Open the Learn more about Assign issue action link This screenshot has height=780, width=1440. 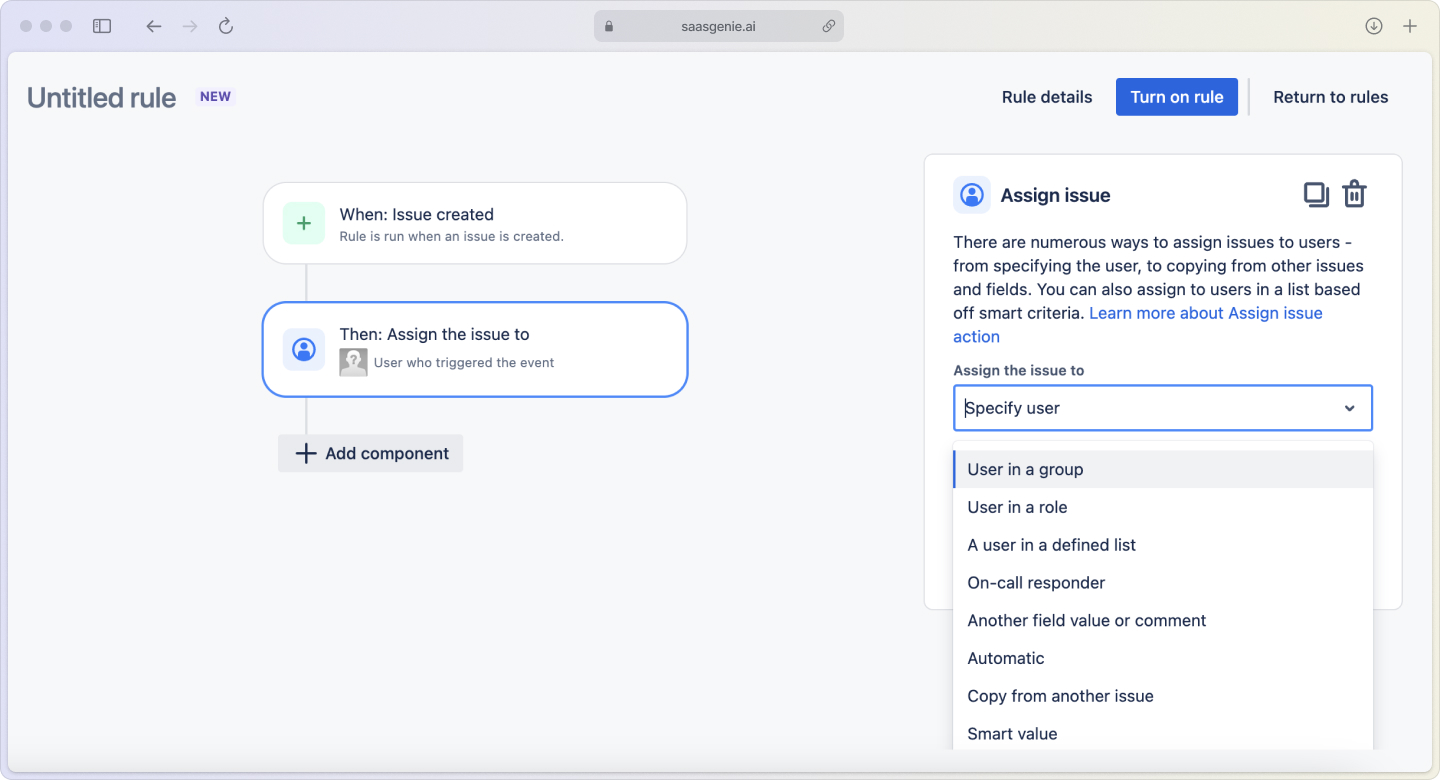(1205, 313)
